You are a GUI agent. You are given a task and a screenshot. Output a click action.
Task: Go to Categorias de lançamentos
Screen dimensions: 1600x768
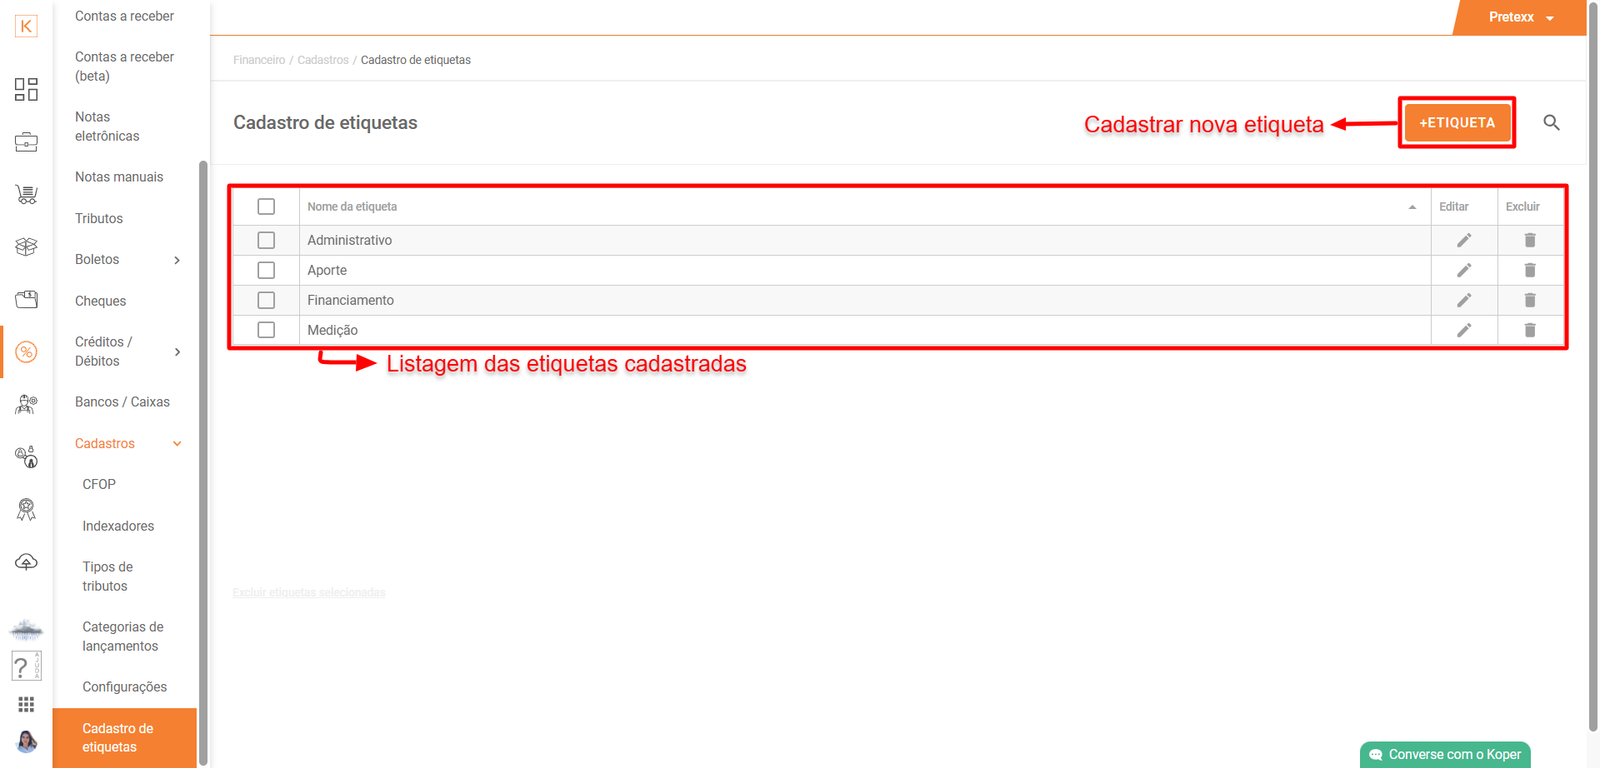click(122, 636)
